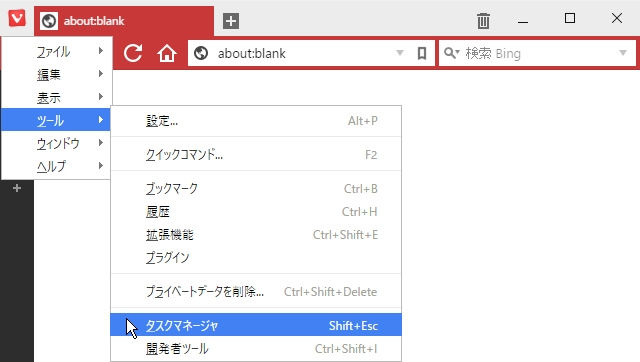
Task: Bookmark this page with bookmark icon
Action: point(422,53)
